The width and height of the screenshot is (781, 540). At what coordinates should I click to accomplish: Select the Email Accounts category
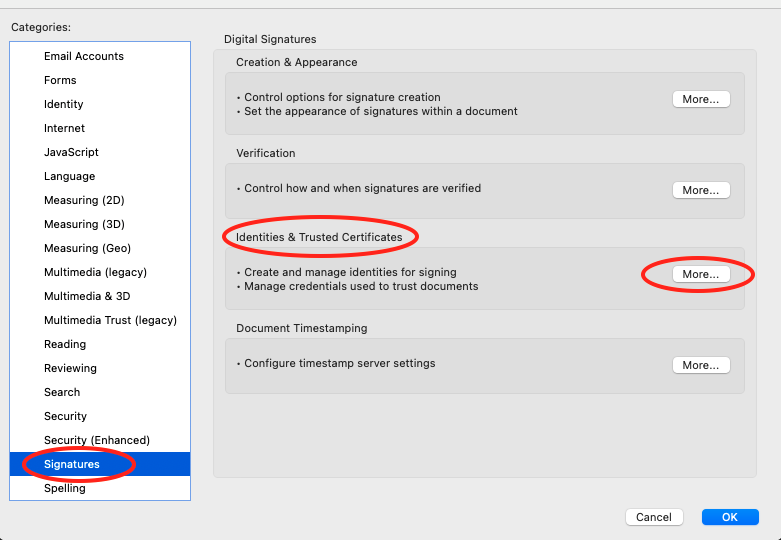[x=100, y=56]
